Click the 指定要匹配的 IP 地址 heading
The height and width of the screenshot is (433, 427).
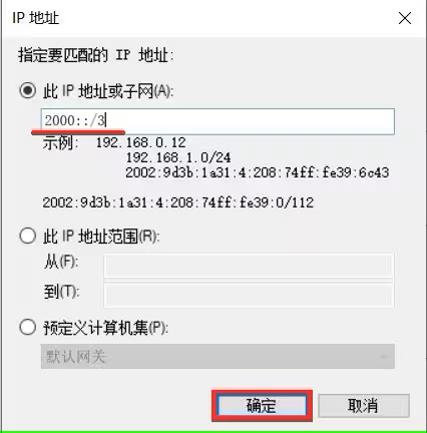click(x=96, y=55)
